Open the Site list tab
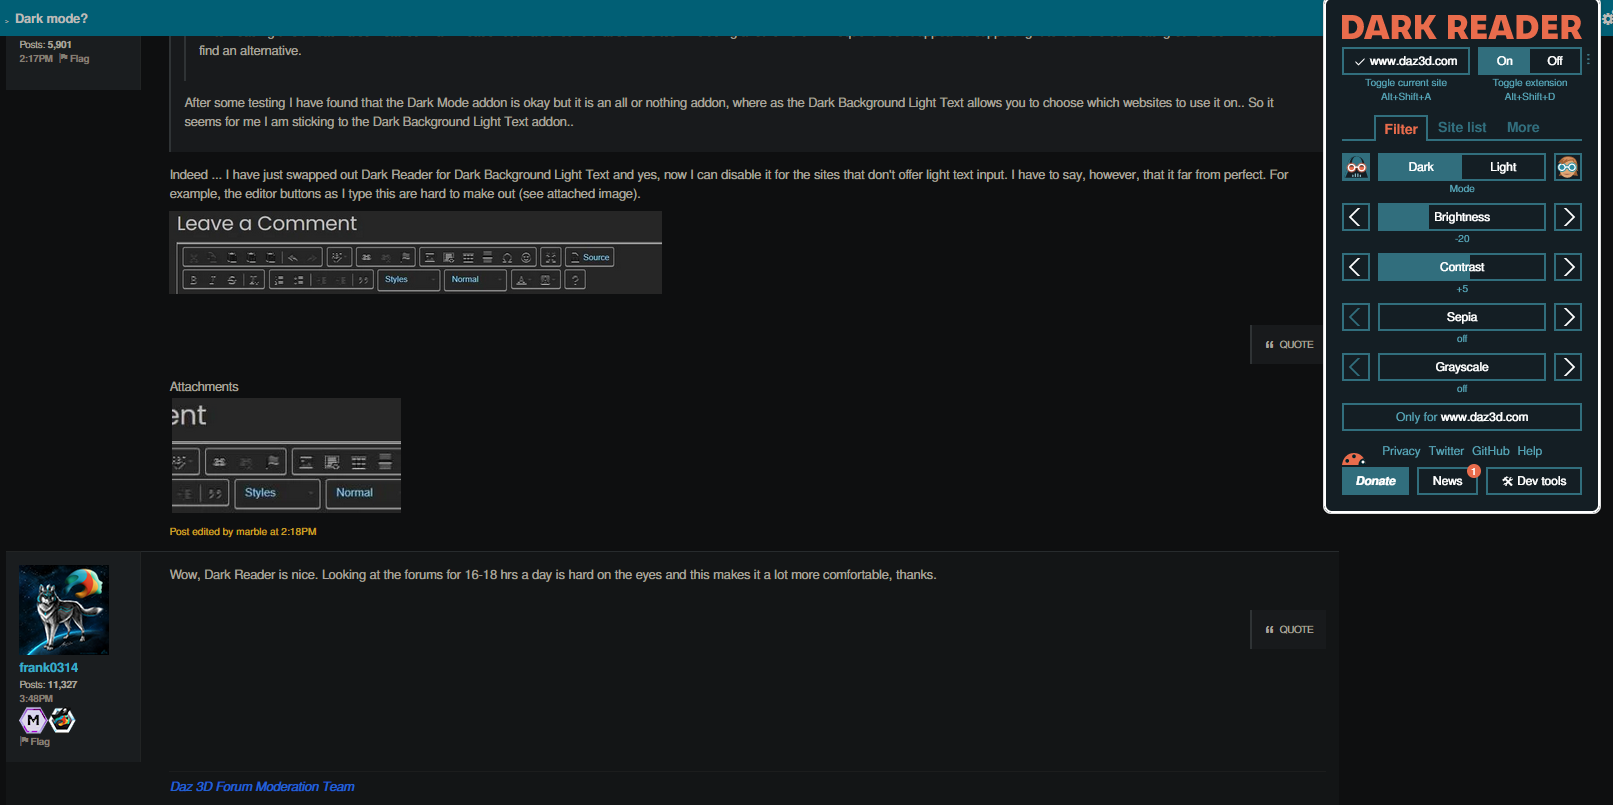 coord(1462,127)
